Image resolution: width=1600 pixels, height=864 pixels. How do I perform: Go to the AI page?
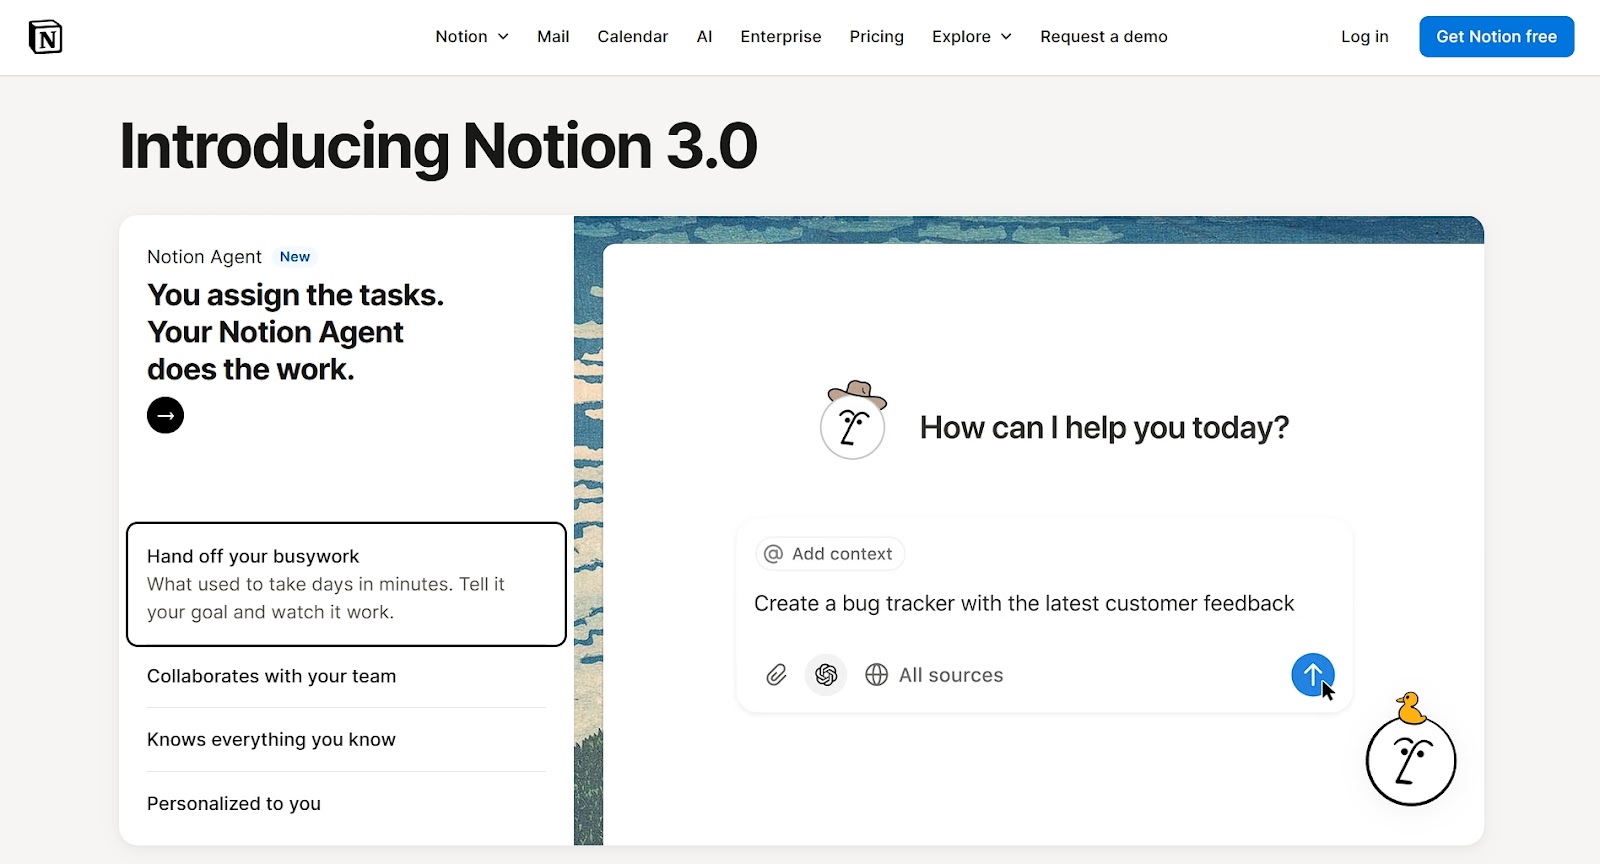(x=704, y=37)
